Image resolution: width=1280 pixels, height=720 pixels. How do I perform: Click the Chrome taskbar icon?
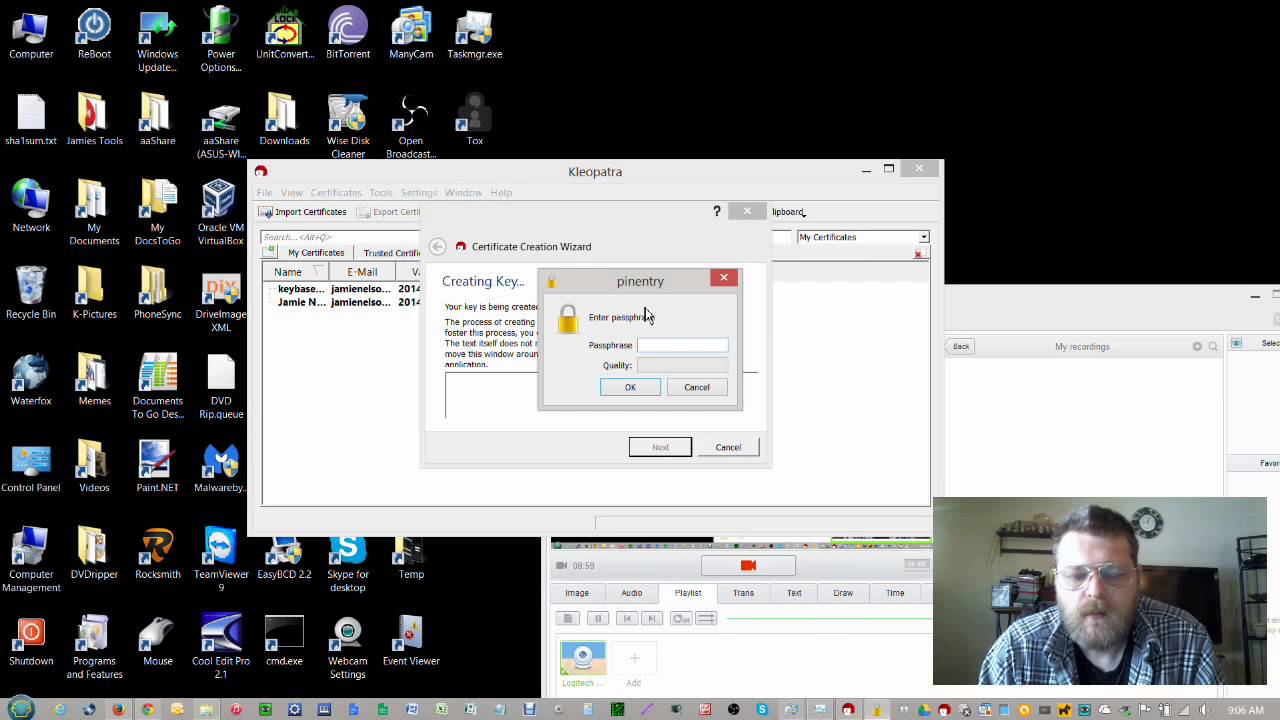tap(147, 709)
